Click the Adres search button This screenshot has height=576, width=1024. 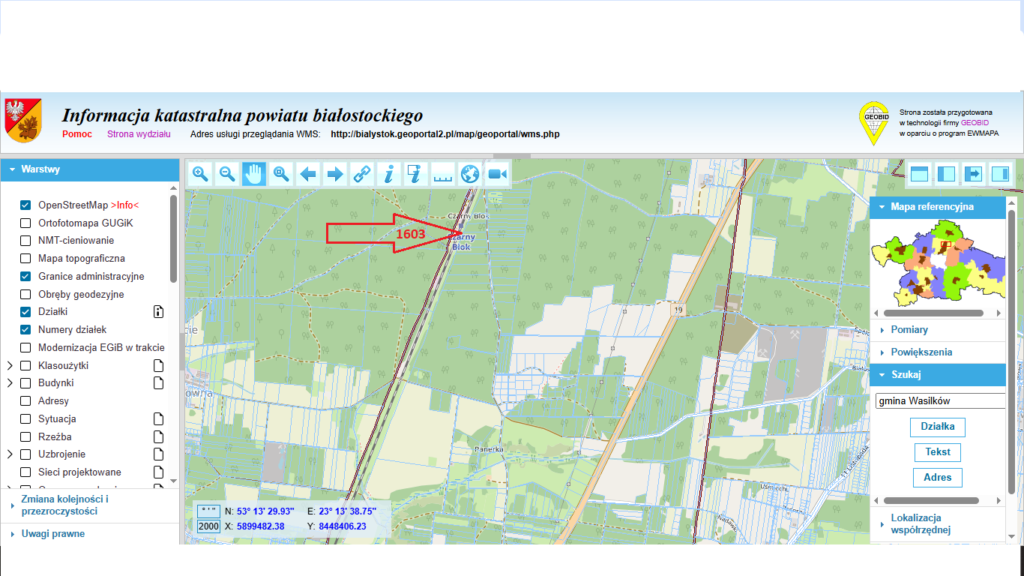point(937,477)
